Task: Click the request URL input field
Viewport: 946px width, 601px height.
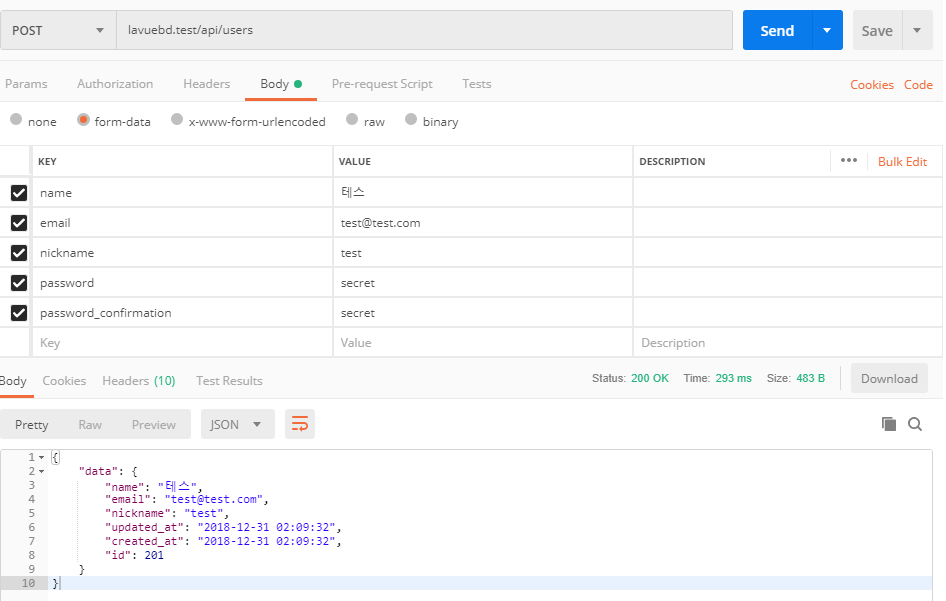Action: [x=425, y=30]
